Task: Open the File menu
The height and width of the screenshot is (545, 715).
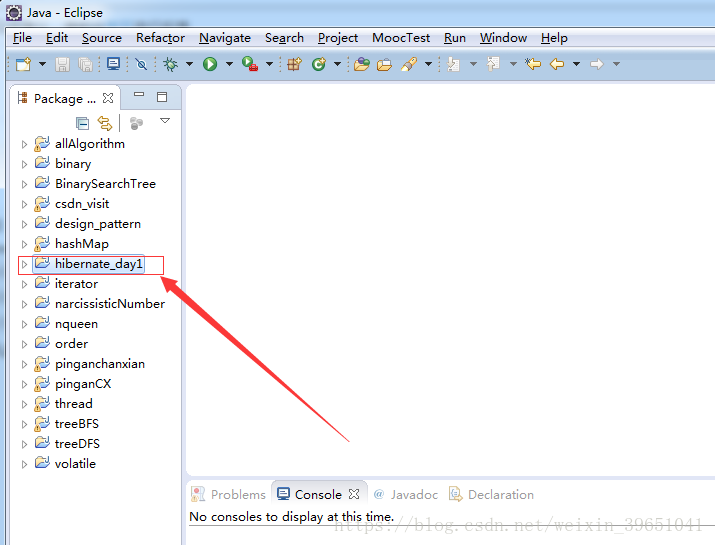Action: (22, 38)
